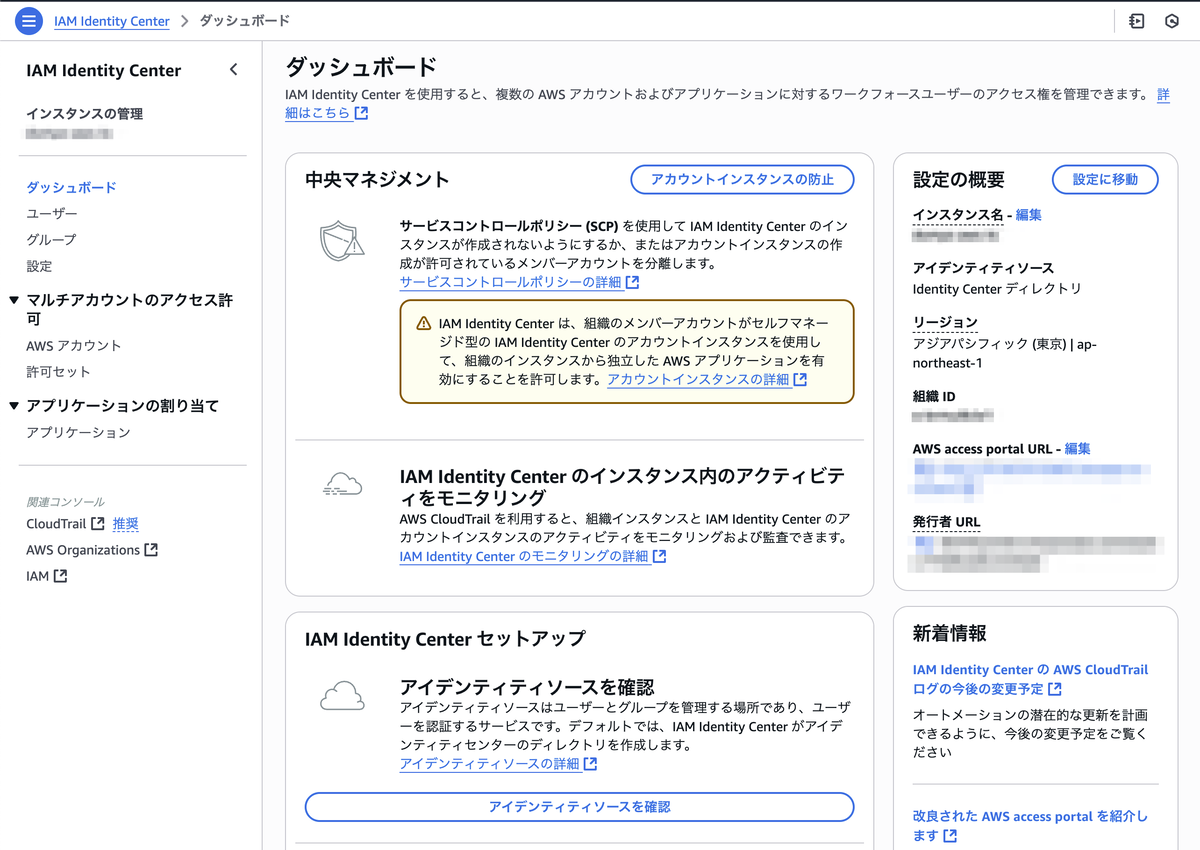
Task: Click external link icon next to AWS Organizations
Action: [x=151, y=550]
